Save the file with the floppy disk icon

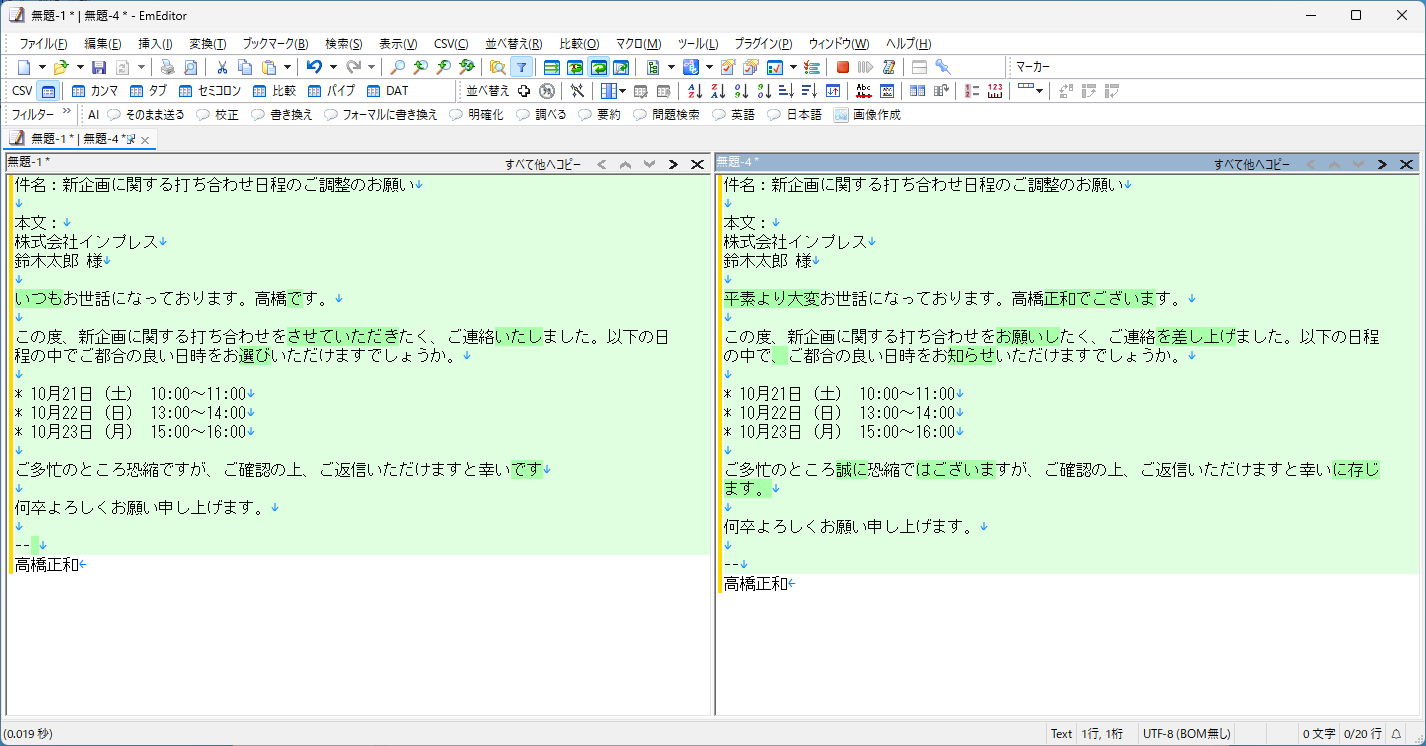pos(98,67)
